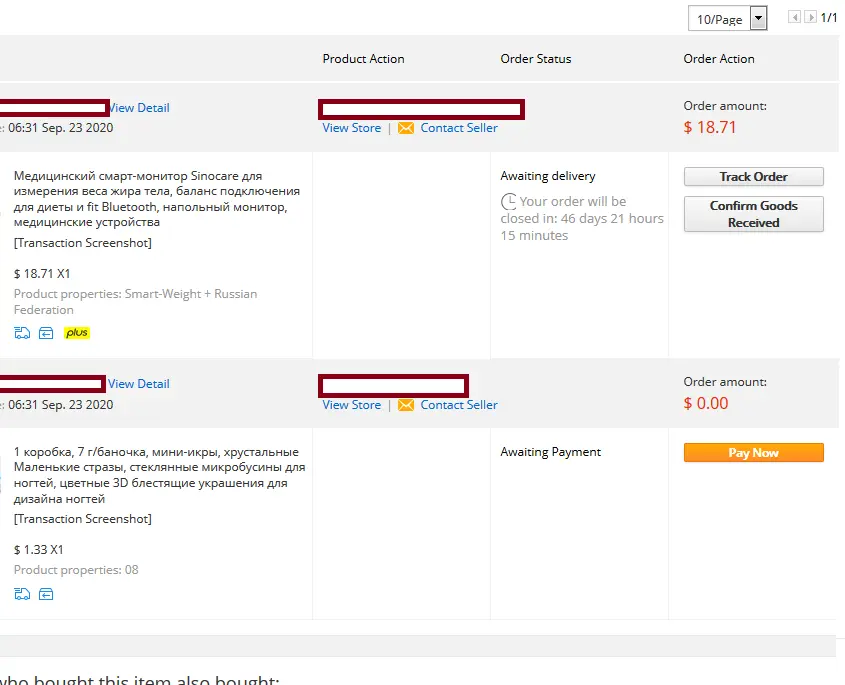The height and width of the screenshot is (685, 845).
Task: Click orange Pay Now button
Action: click(x=753, y=453)
